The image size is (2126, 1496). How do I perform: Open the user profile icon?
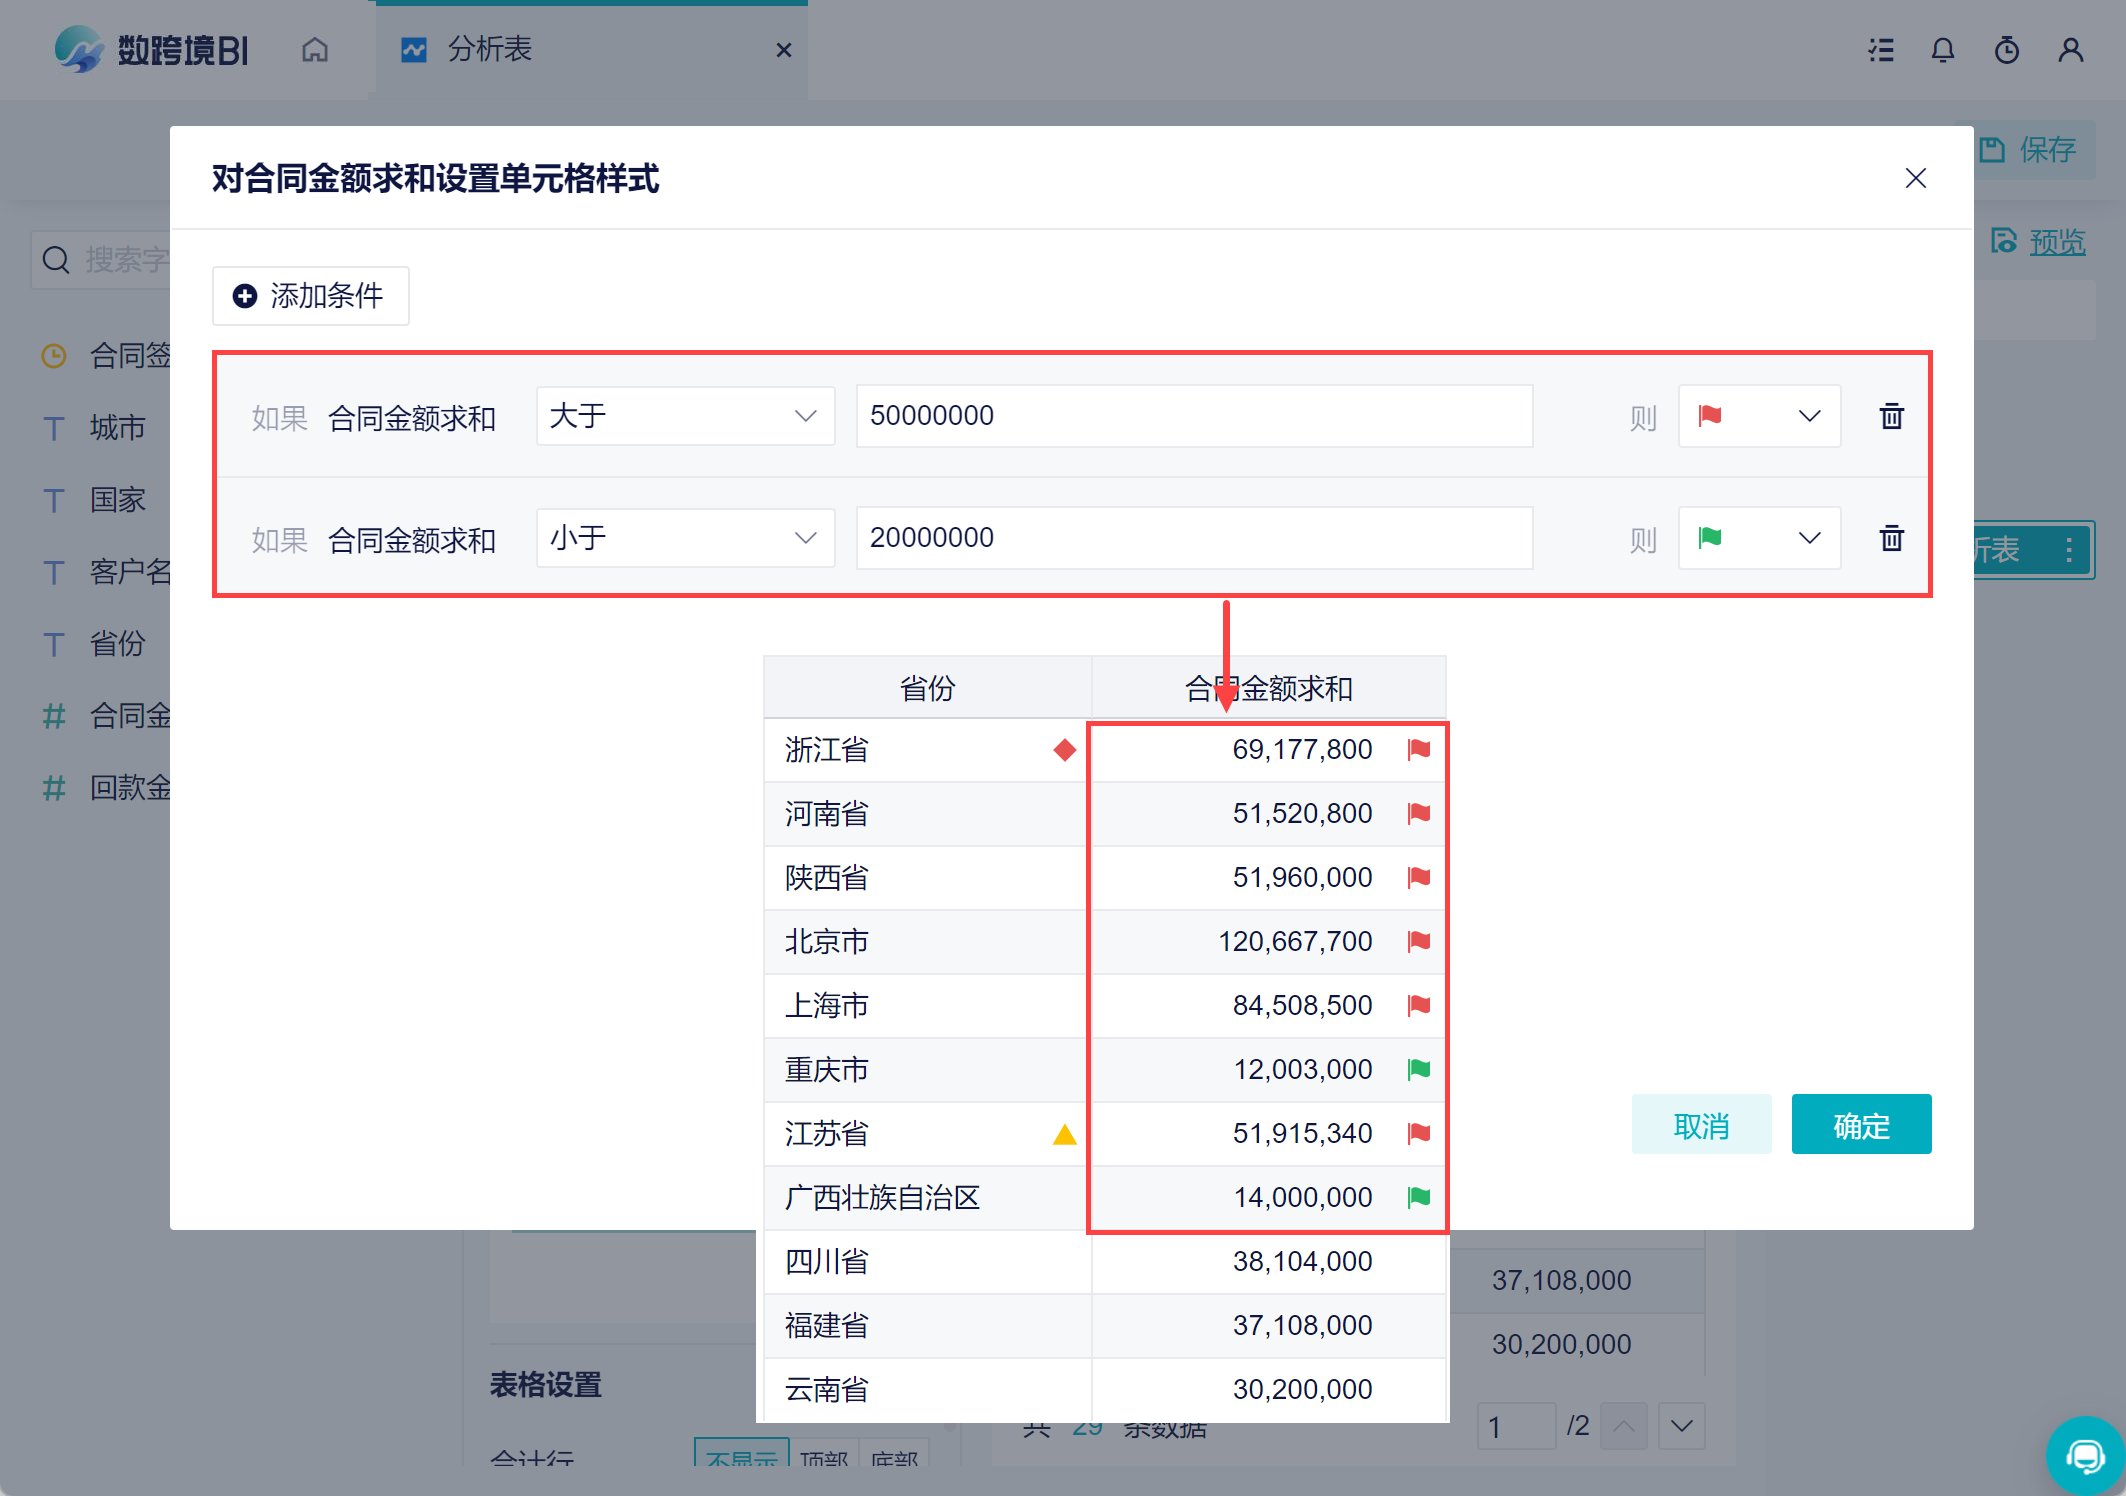click(2070, 50)
